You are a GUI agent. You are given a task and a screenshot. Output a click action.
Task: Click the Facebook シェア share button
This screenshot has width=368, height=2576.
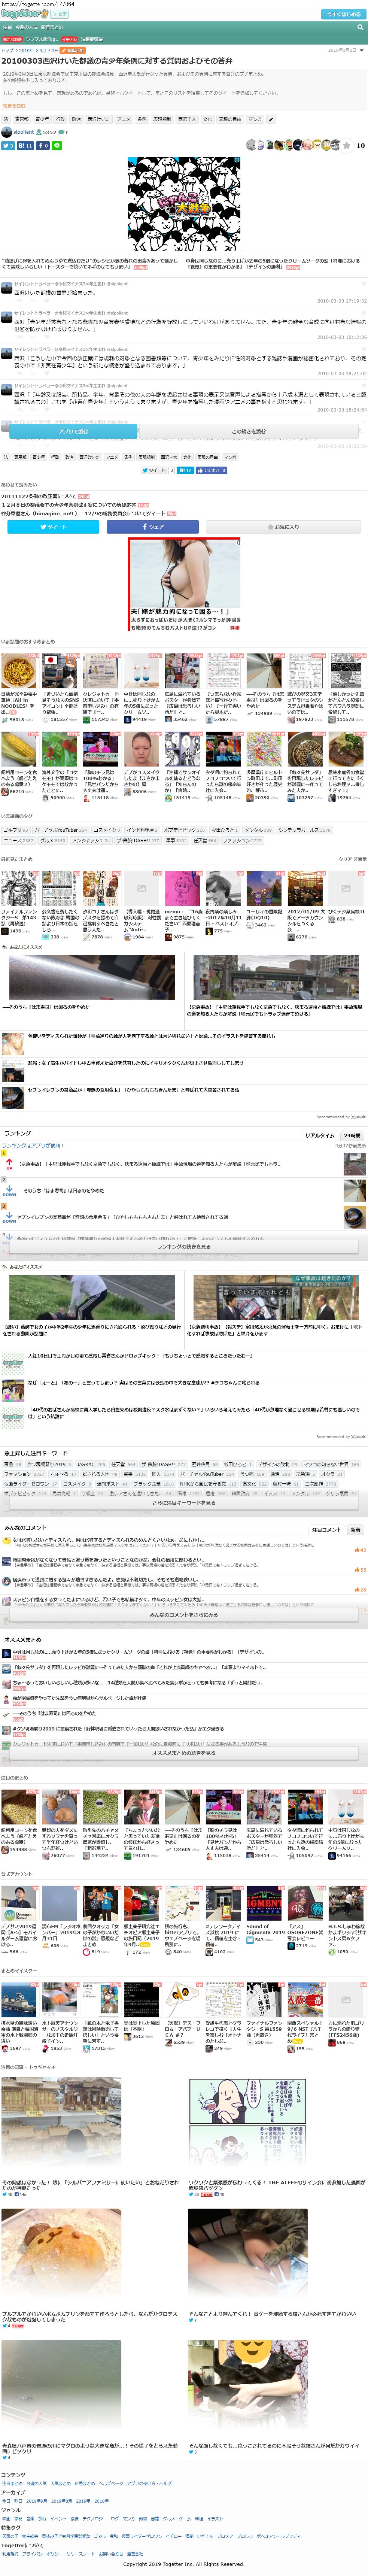[x=153, y=526]
